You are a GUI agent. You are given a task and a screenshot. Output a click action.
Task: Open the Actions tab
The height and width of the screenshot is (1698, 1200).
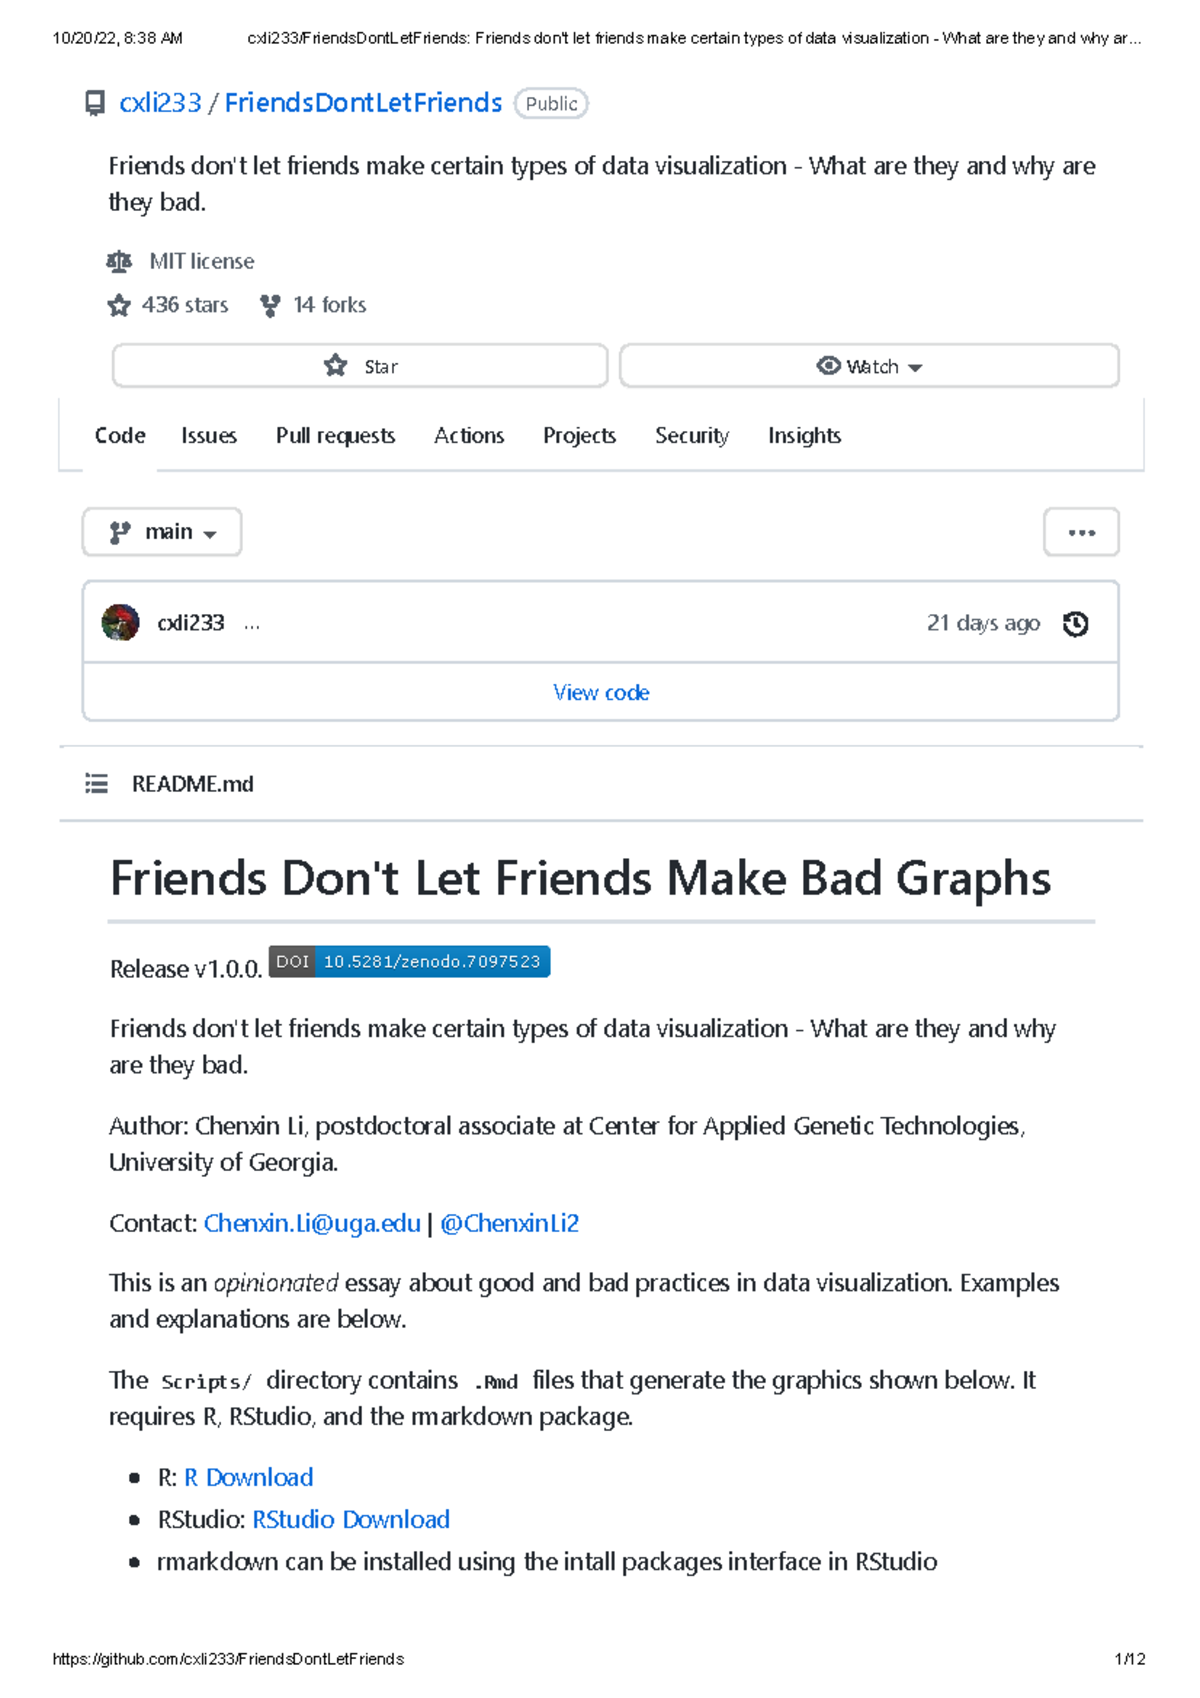pyautogui.click(x=468, y=435)
